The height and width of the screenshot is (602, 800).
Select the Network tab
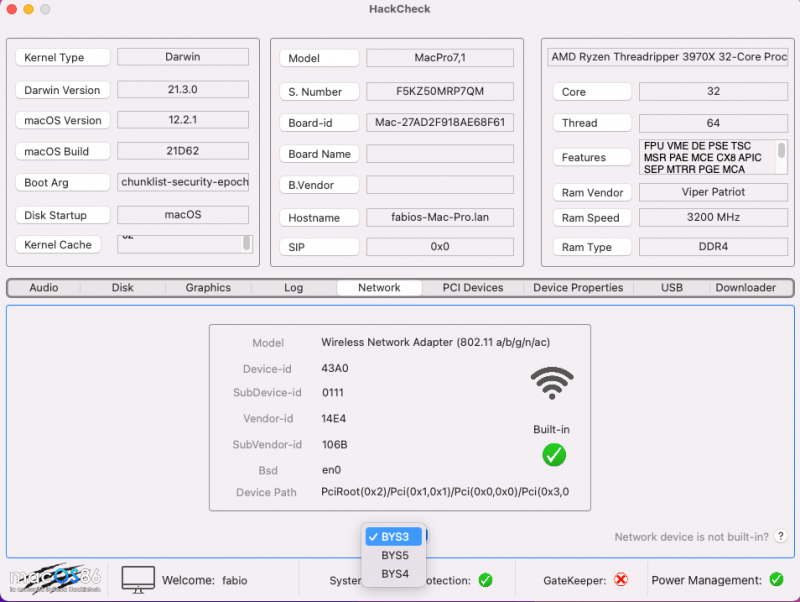(379, 288)
